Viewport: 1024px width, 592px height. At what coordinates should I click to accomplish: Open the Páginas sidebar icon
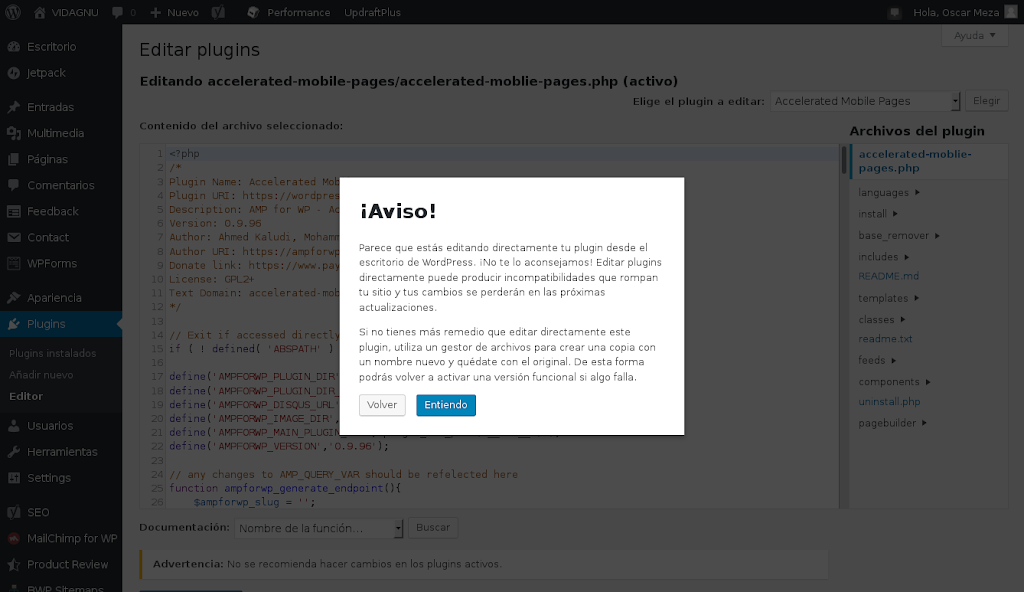point(14,159)
